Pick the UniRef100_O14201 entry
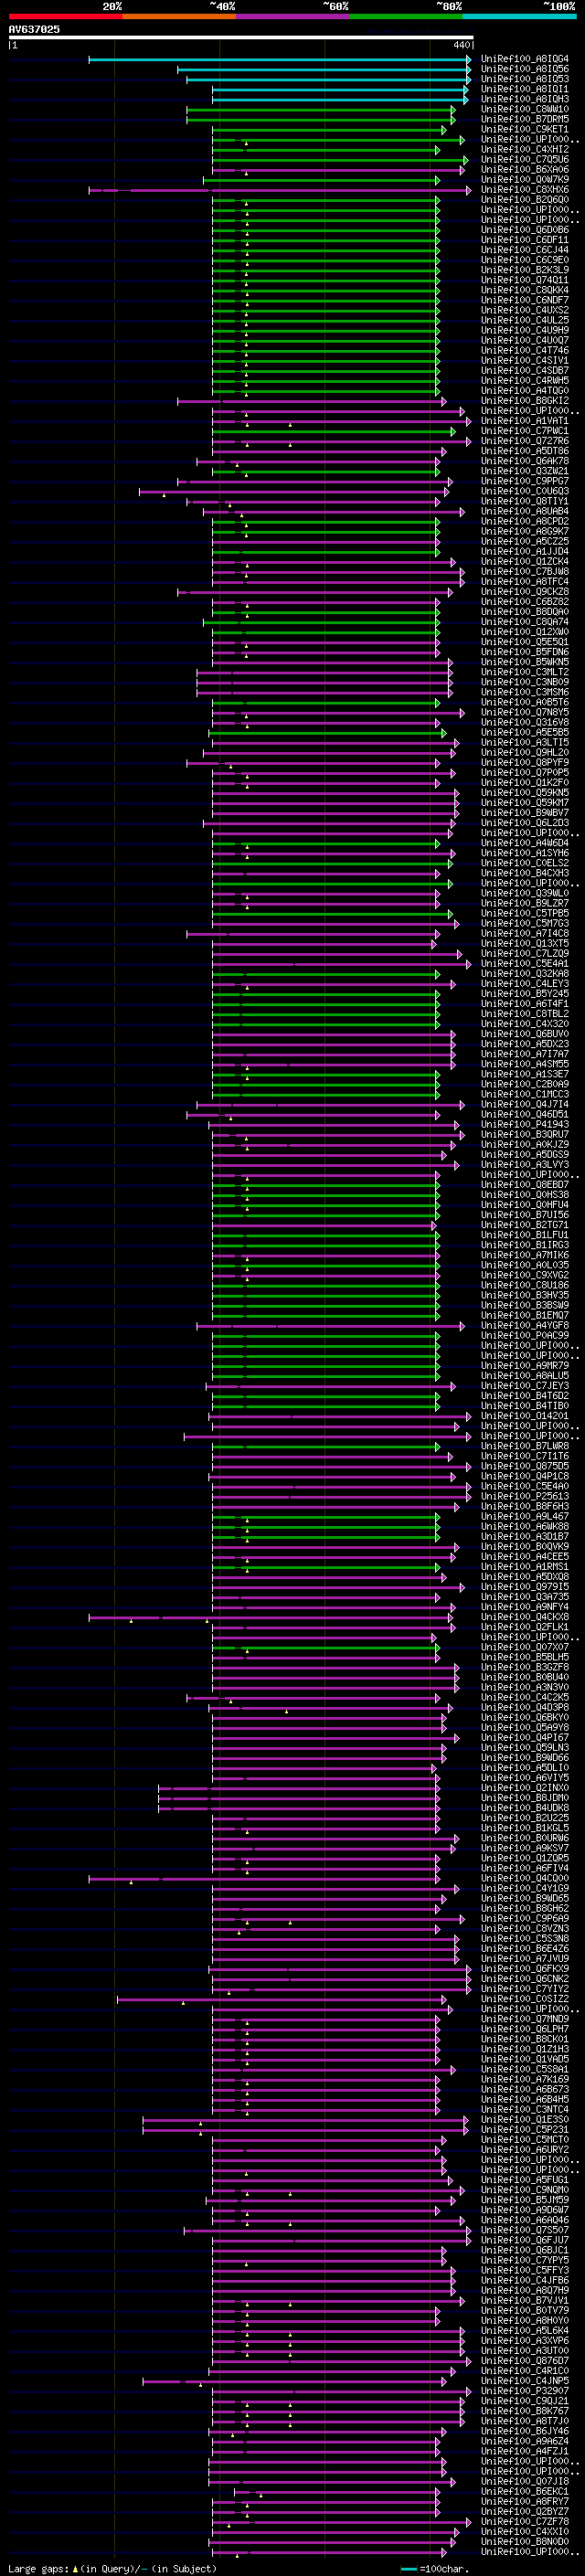Screen dimensions: 585x2576 (x=525, y=1416)
